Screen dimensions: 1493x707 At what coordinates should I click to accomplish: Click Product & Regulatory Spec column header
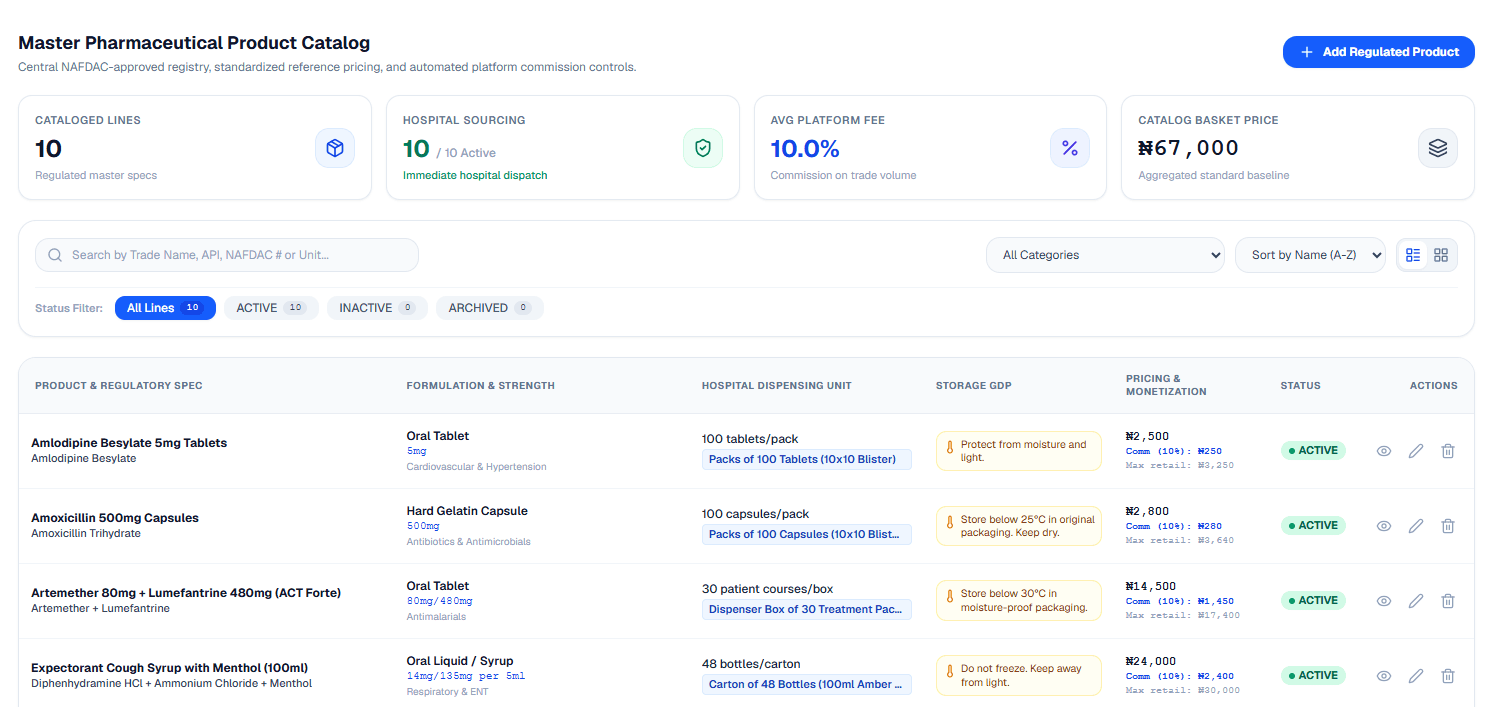pos(119,386)
